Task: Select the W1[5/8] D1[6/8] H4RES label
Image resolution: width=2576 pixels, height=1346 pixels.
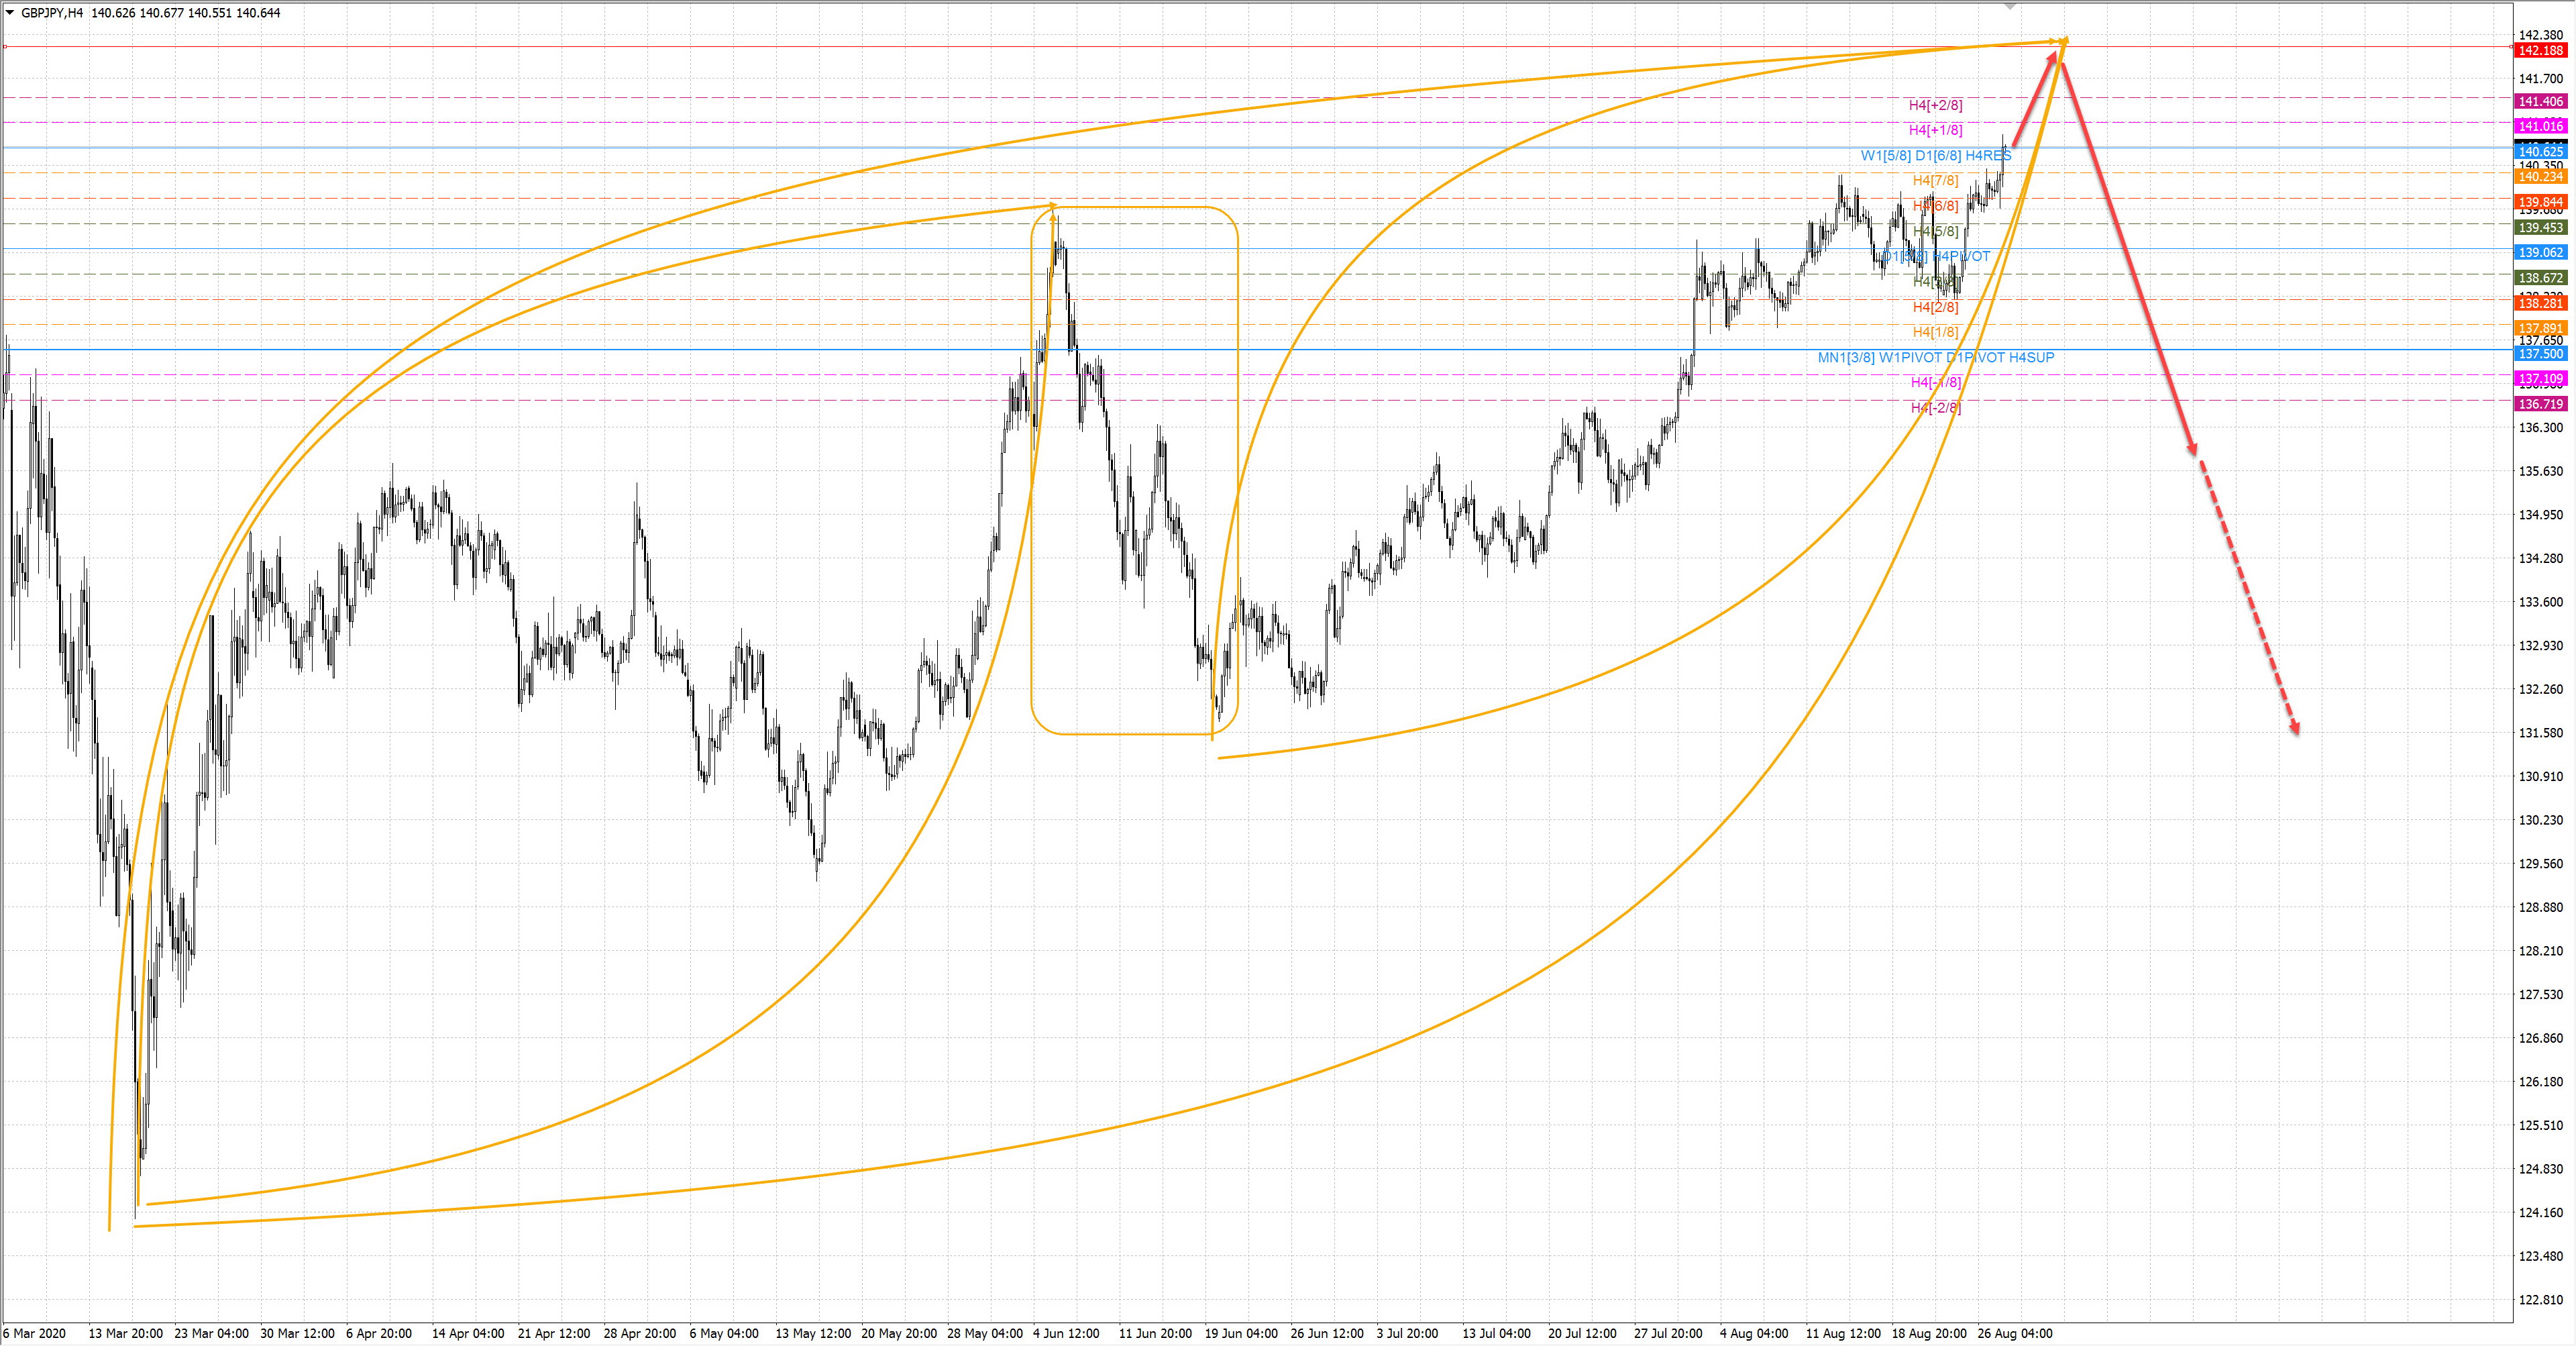Action: click(1935, 155)
